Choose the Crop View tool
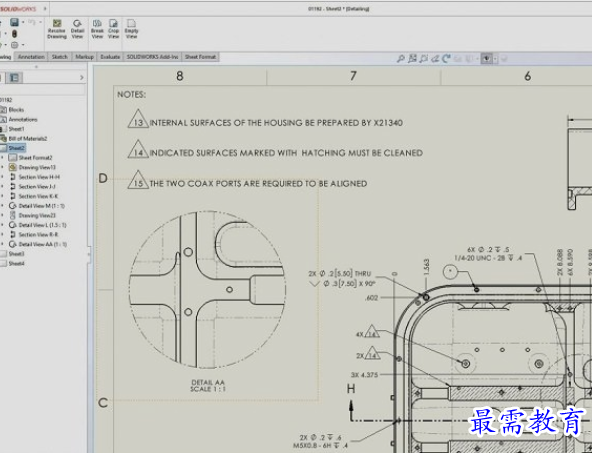 113,29
